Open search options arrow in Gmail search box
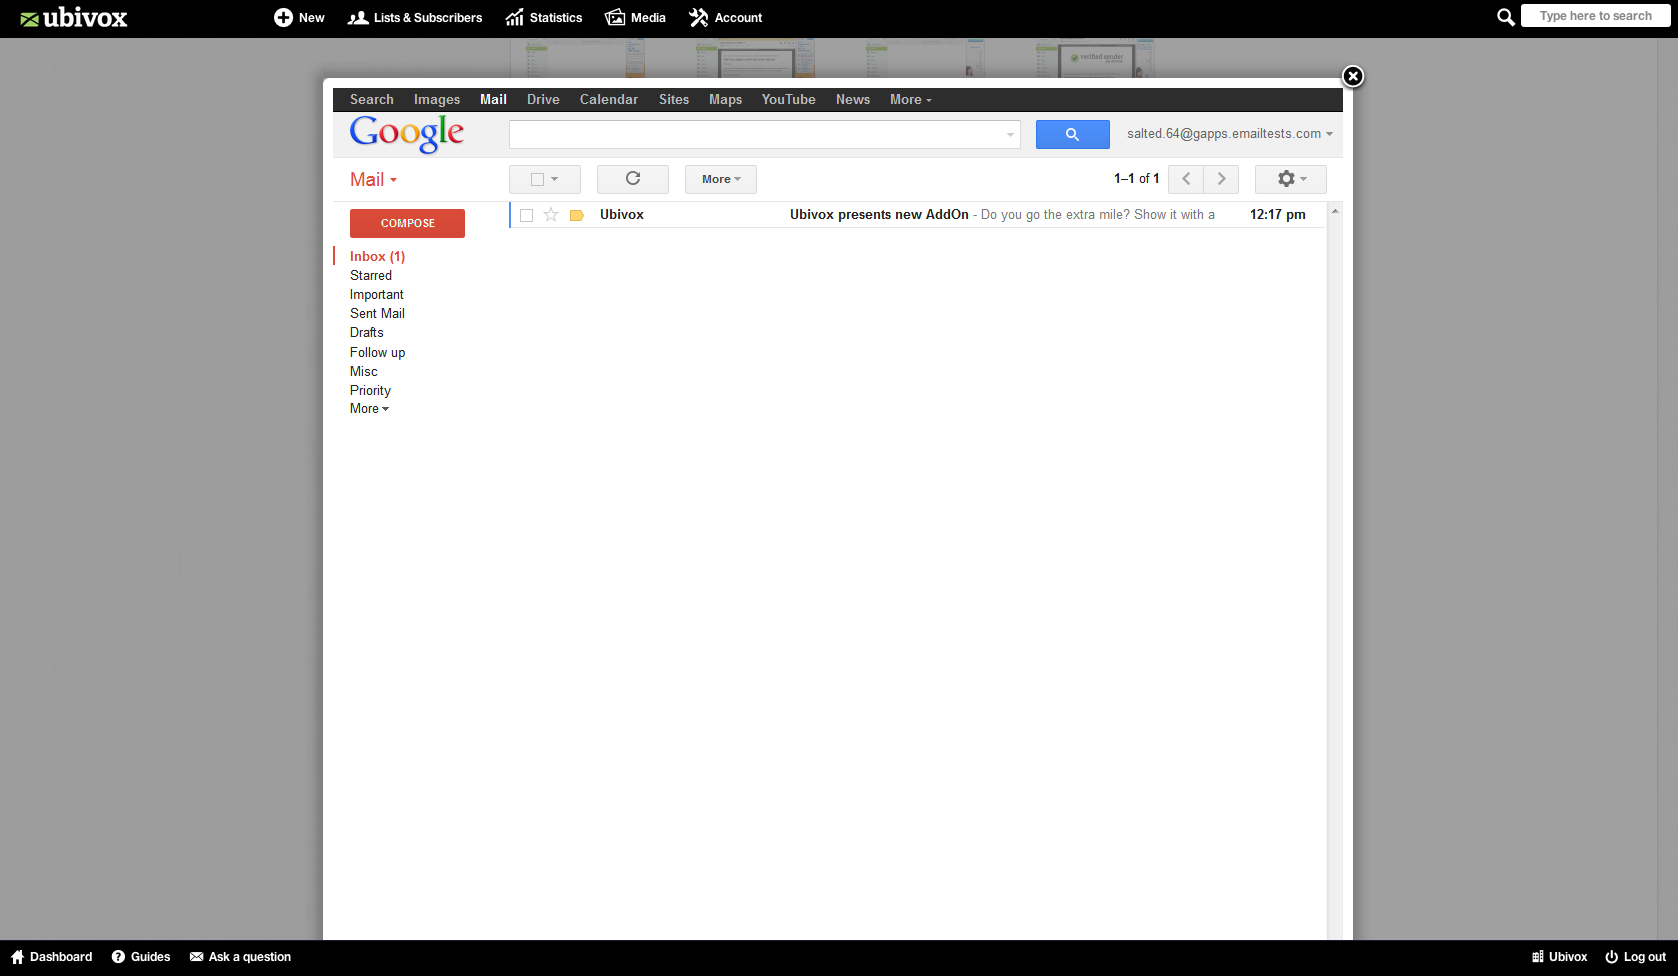 (x=1010, y=135)
